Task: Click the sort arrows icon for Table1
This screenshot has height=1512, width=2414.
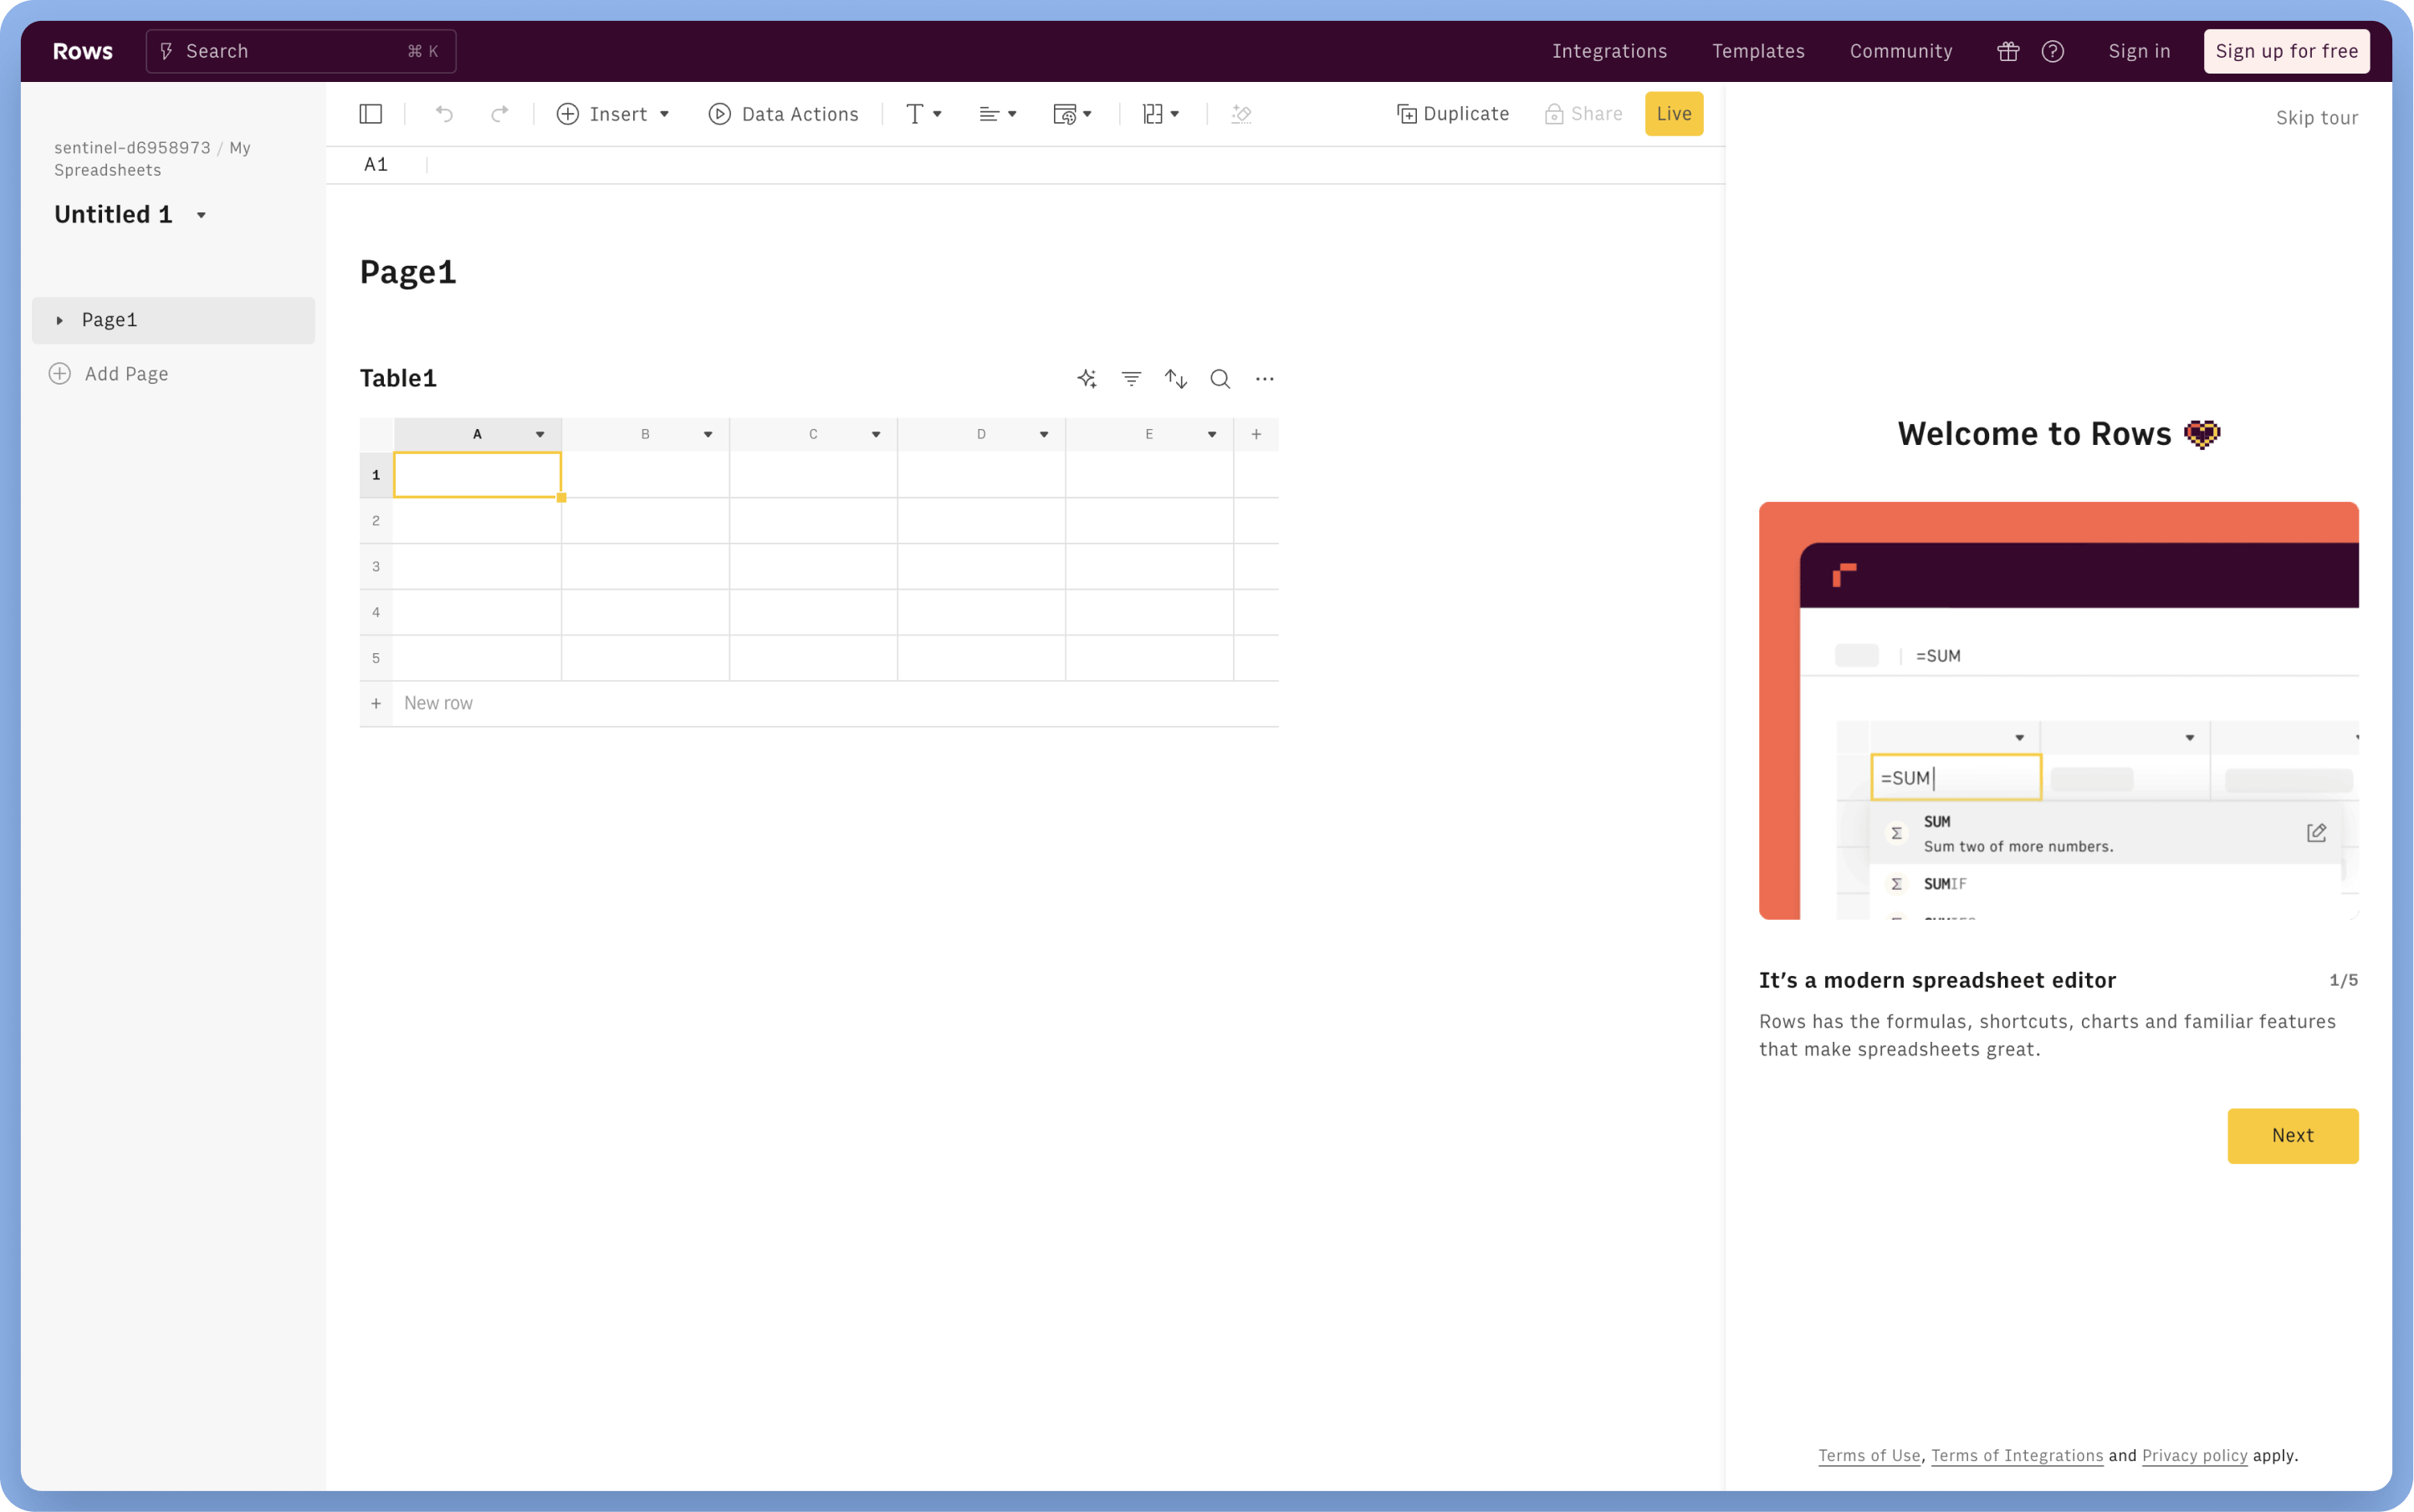Action: click(x=1176, y=378)
